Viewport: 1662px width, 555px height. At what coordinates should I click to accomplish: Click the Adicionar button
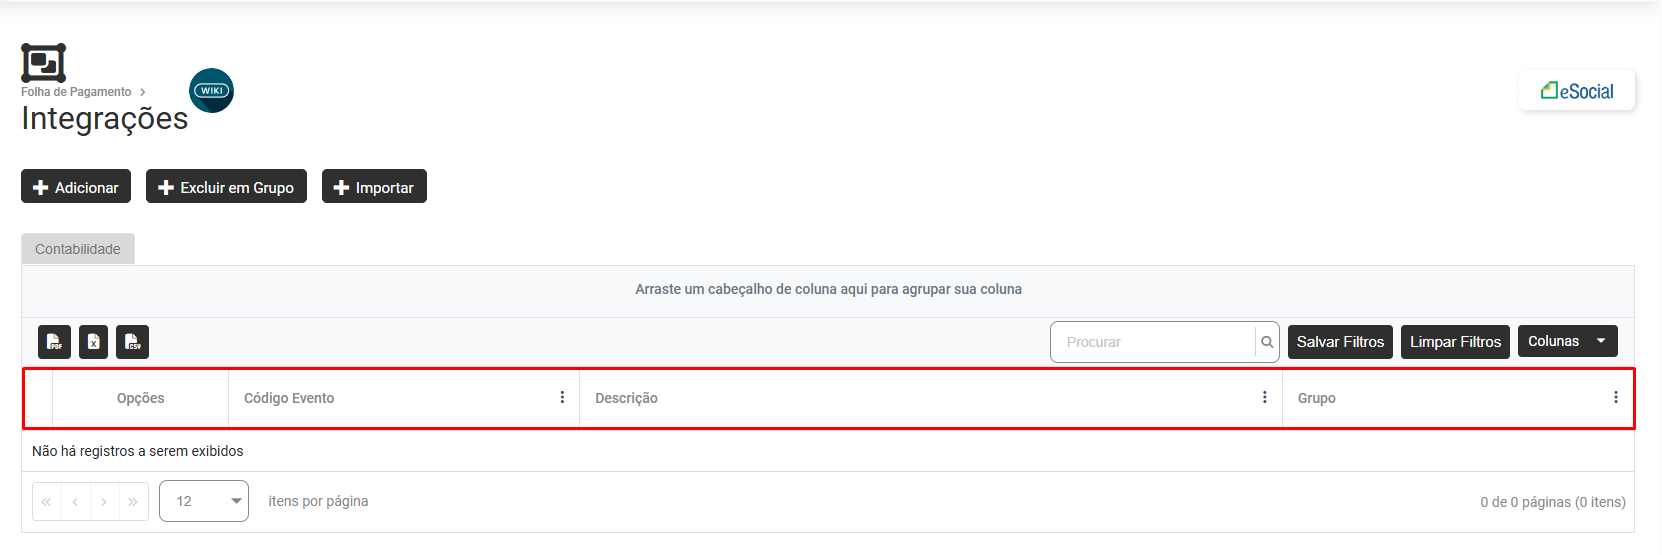pyautogui.click(x=76, y=187)
